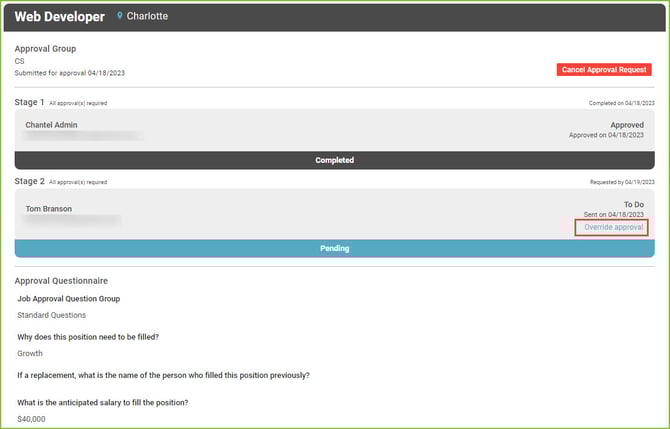This screenshot has width=670, height=429.
Task: Click the CS approval group name
Action: click(19, 61)
